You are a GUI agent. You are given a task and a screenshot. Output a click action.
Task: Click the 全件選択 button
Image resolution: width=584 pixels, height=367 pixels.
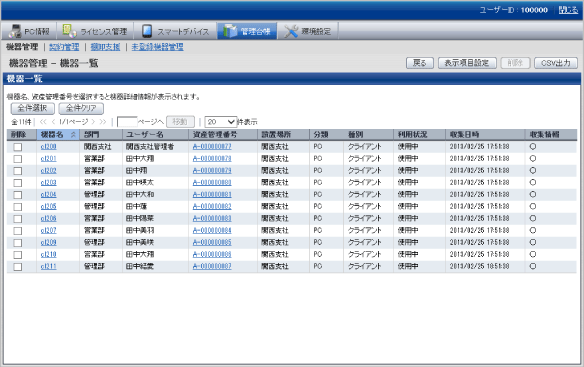click(32, 108)
